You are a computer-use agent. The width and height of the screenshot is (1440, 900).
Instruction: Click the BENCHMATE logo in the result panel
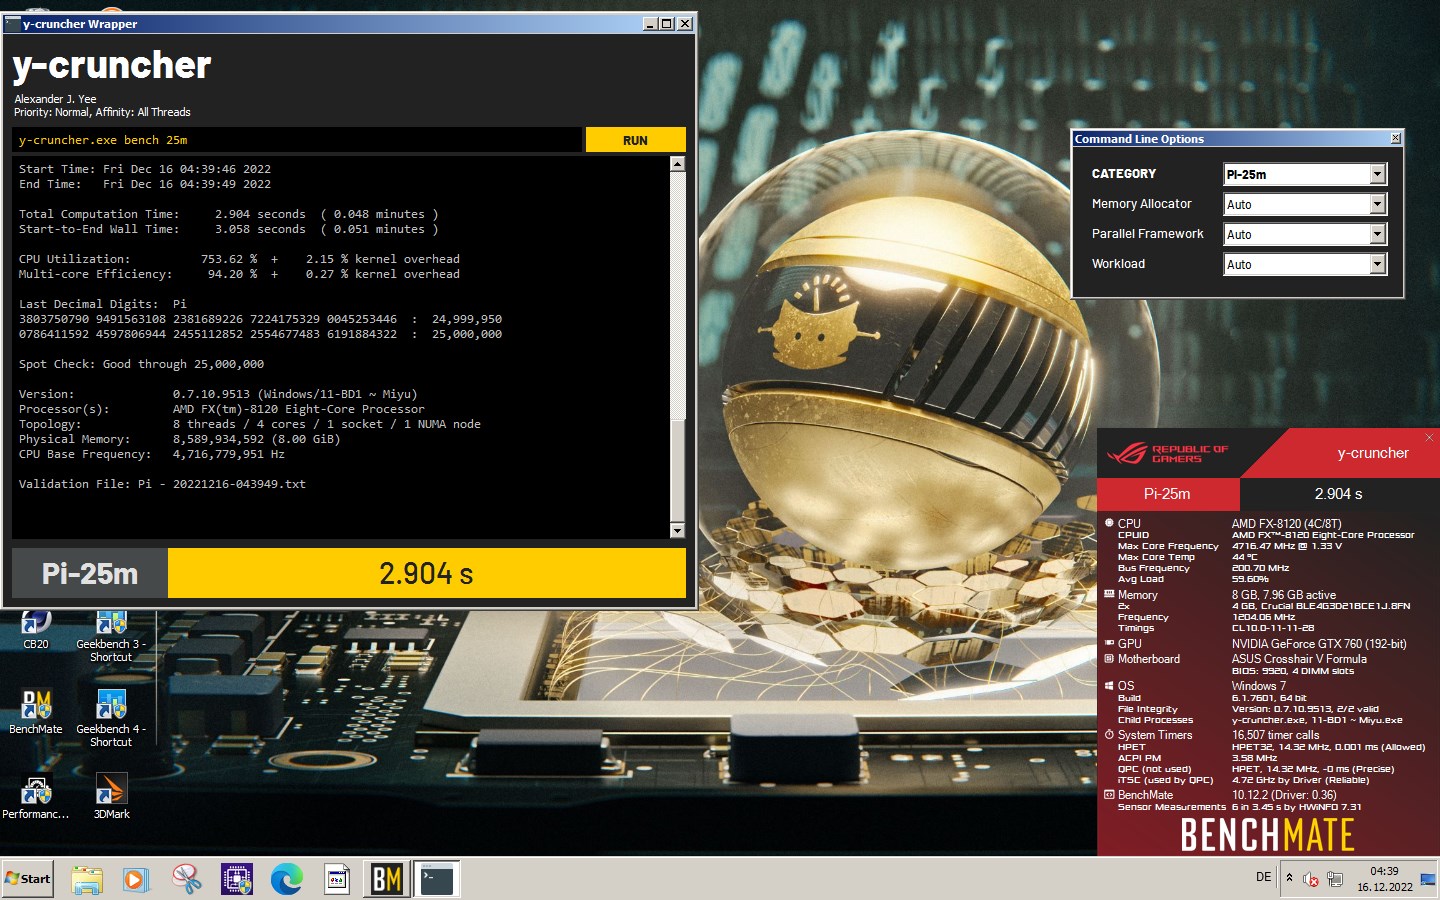tap(1267, 835)
